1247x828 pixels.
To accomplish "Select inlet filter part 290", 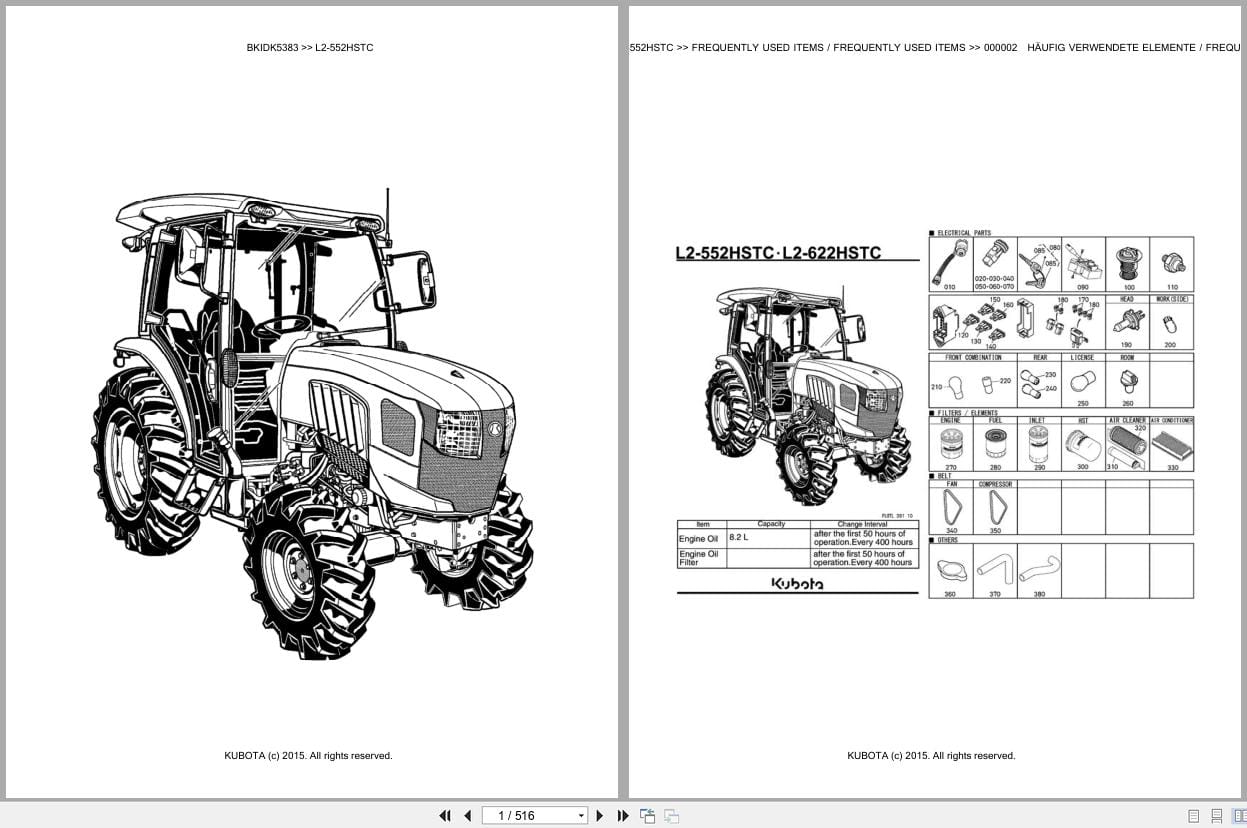I will (1039, 447).
